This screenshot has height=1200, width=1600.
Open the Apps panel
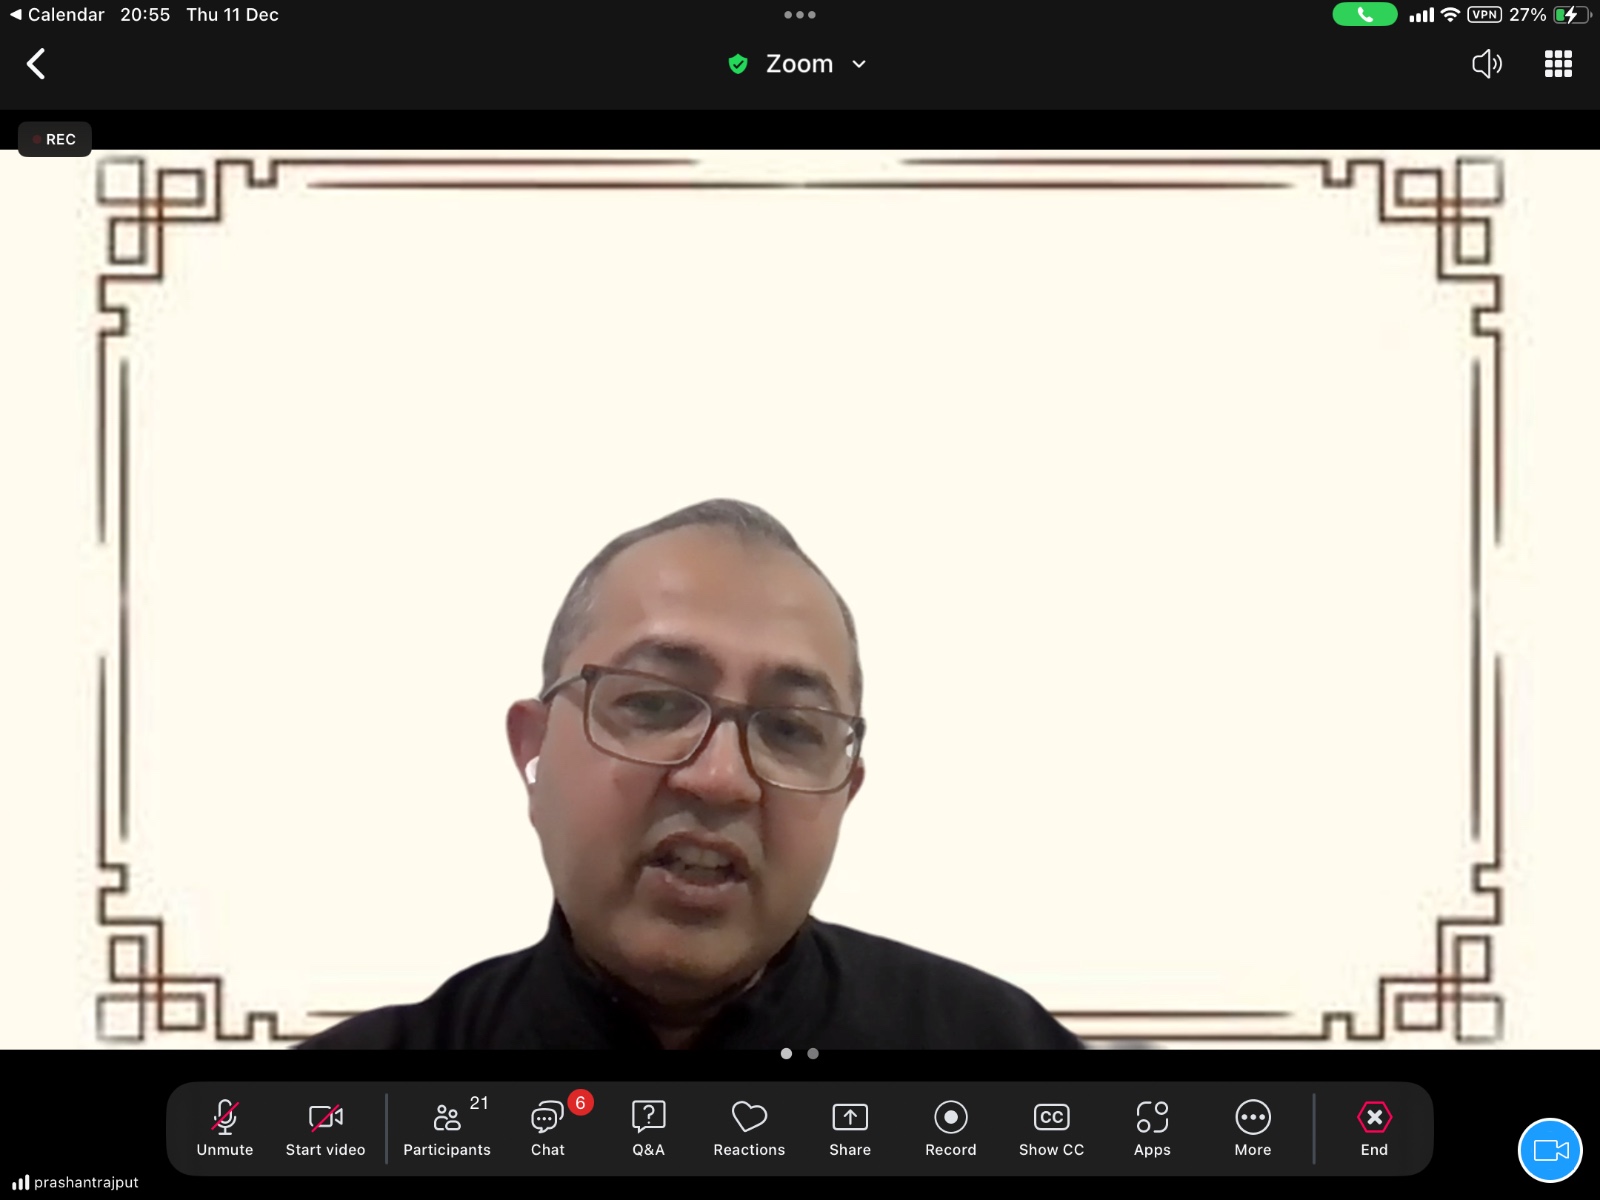click(1152, 1127)
